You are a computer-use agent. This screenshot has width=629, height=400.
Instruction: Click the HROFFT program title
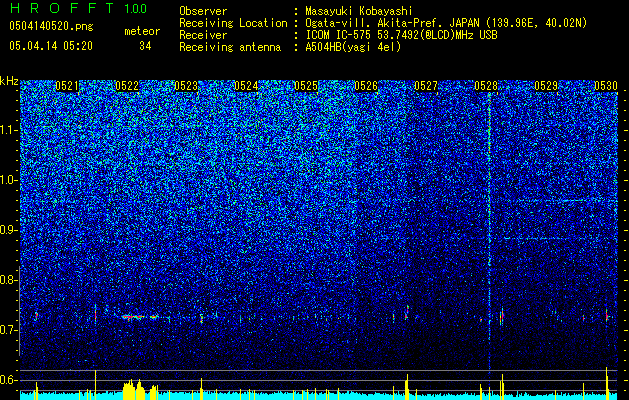point(62,8)
